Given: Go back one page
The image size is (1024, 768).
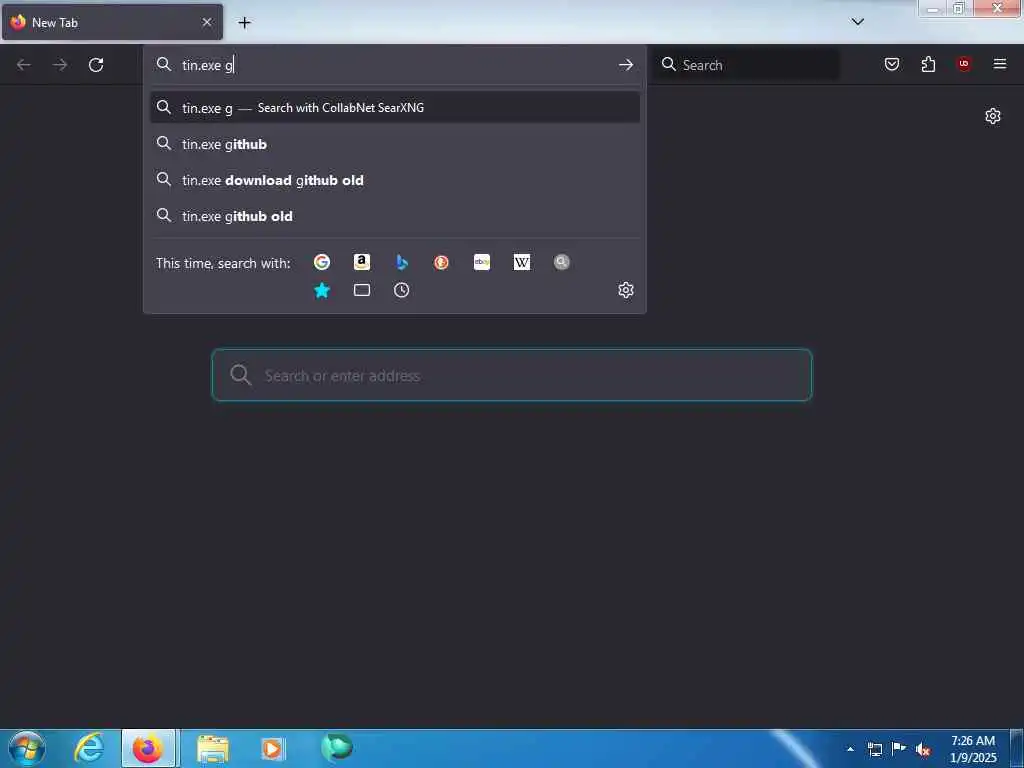Looking at the screenshot, I should [x=24, y=65].
